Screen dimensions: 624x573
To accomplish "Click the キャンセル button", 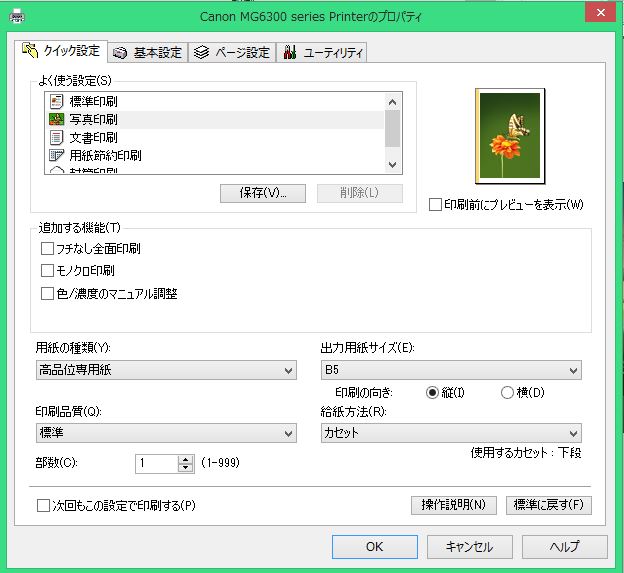I will click(470, 547).
